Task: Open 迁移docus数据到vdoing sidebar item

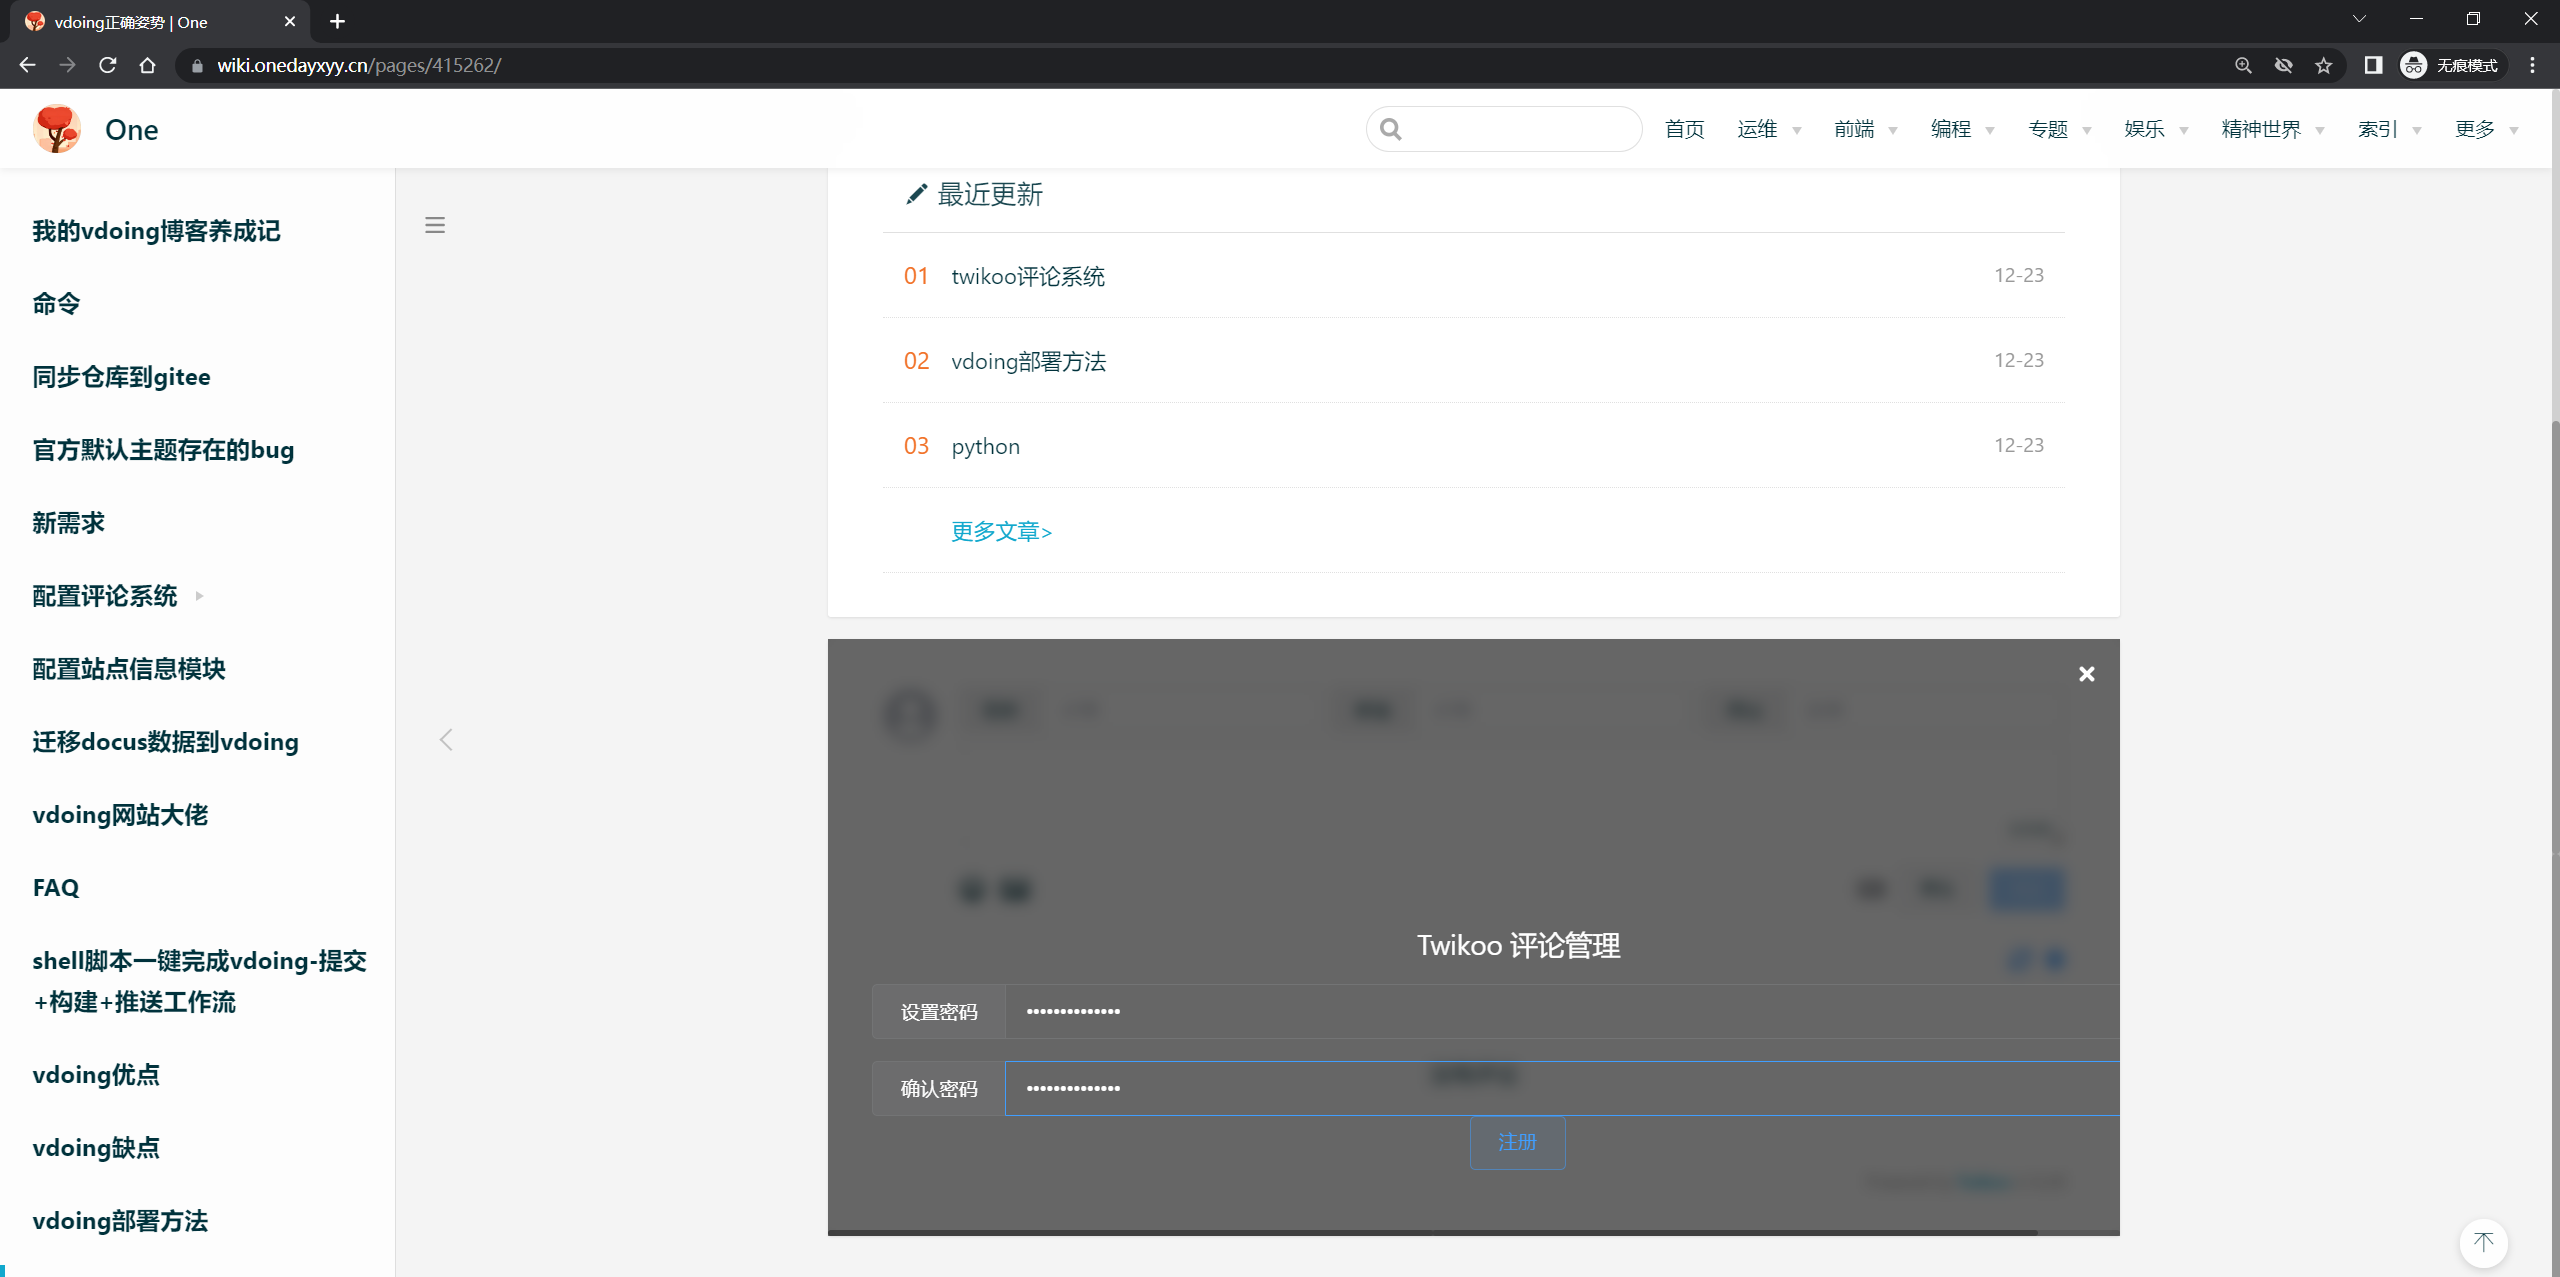Action: (x=165, y=742)
